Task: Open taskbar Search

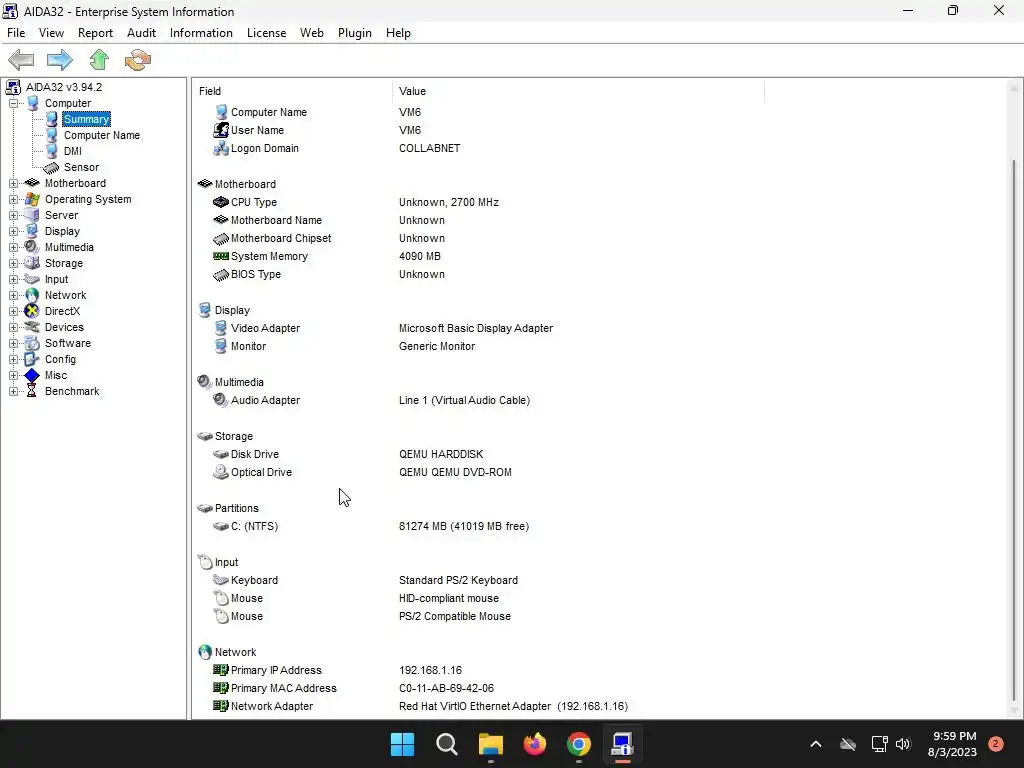Action: [447, 744]
